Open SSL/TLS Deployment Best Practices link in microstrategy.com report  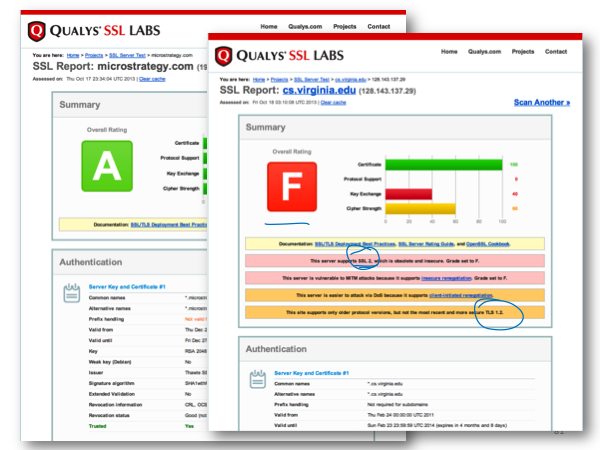tap(169, 225)
